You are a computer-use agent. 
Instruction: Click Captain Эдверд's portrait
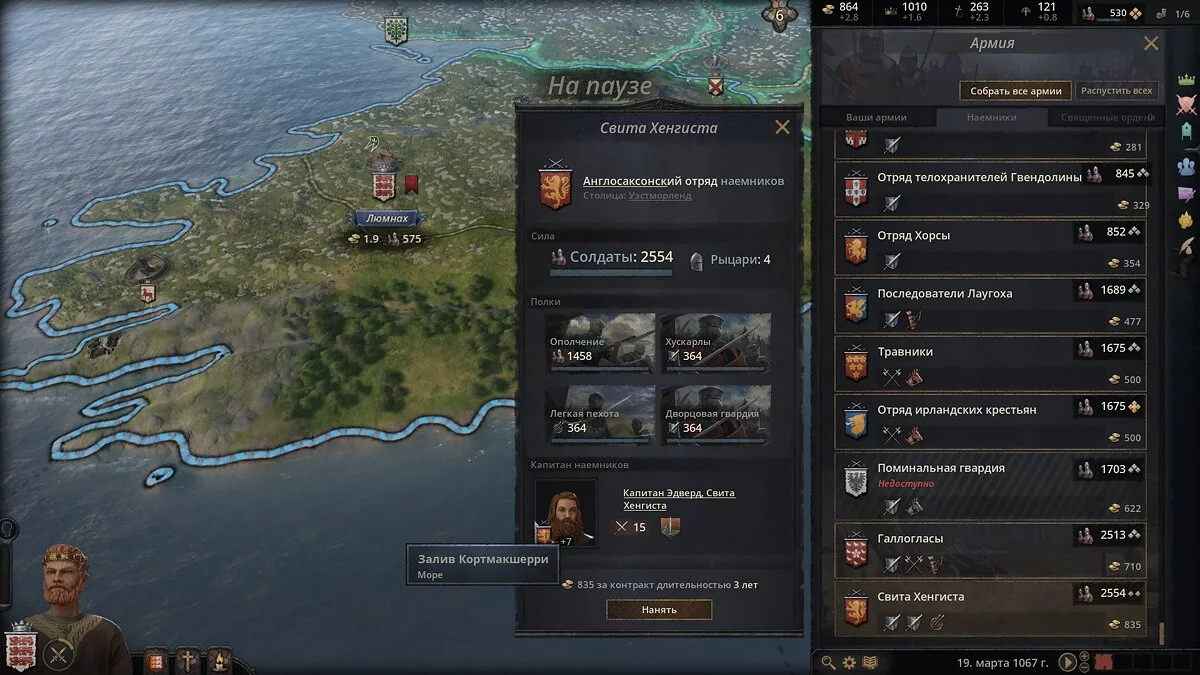pos(566,513)
